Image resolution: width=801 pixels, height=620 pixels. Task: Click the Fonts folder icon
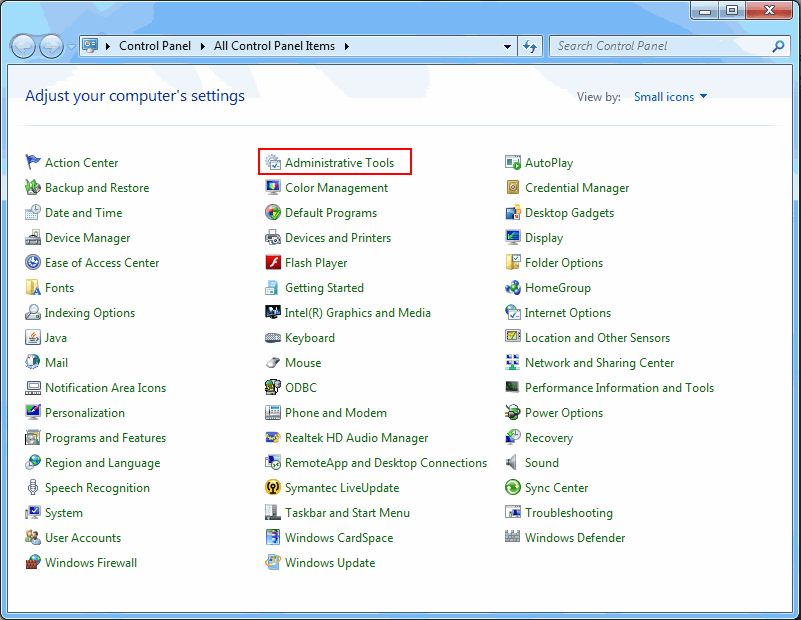tap(33, 288)
